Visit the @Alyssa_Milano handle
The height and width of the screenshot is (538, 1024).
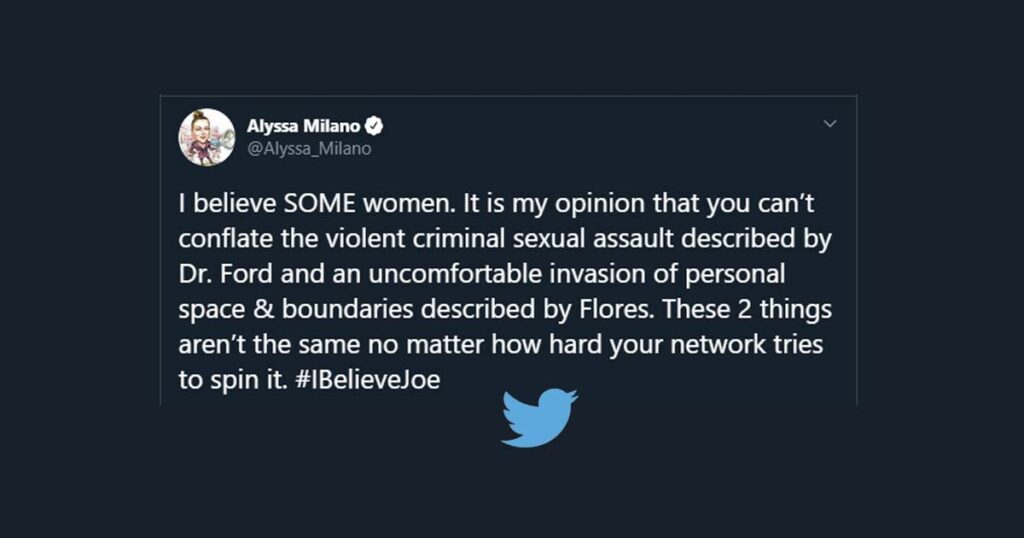[309, 149]
